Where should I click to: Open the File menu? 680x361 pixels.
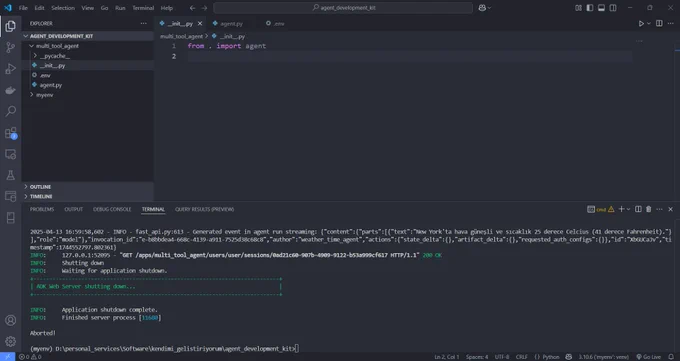[x=23, y=8]
